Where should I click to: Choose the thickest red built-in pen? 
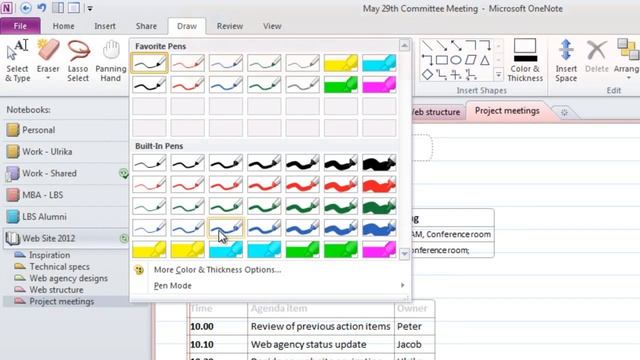tap(379, 184)
